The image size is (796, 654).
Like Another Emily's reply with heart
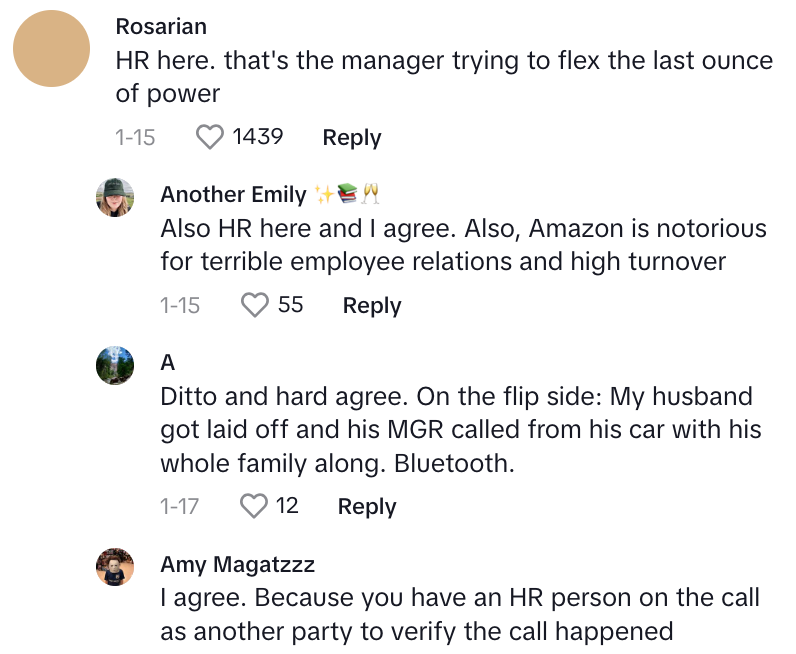pos(254,305)
